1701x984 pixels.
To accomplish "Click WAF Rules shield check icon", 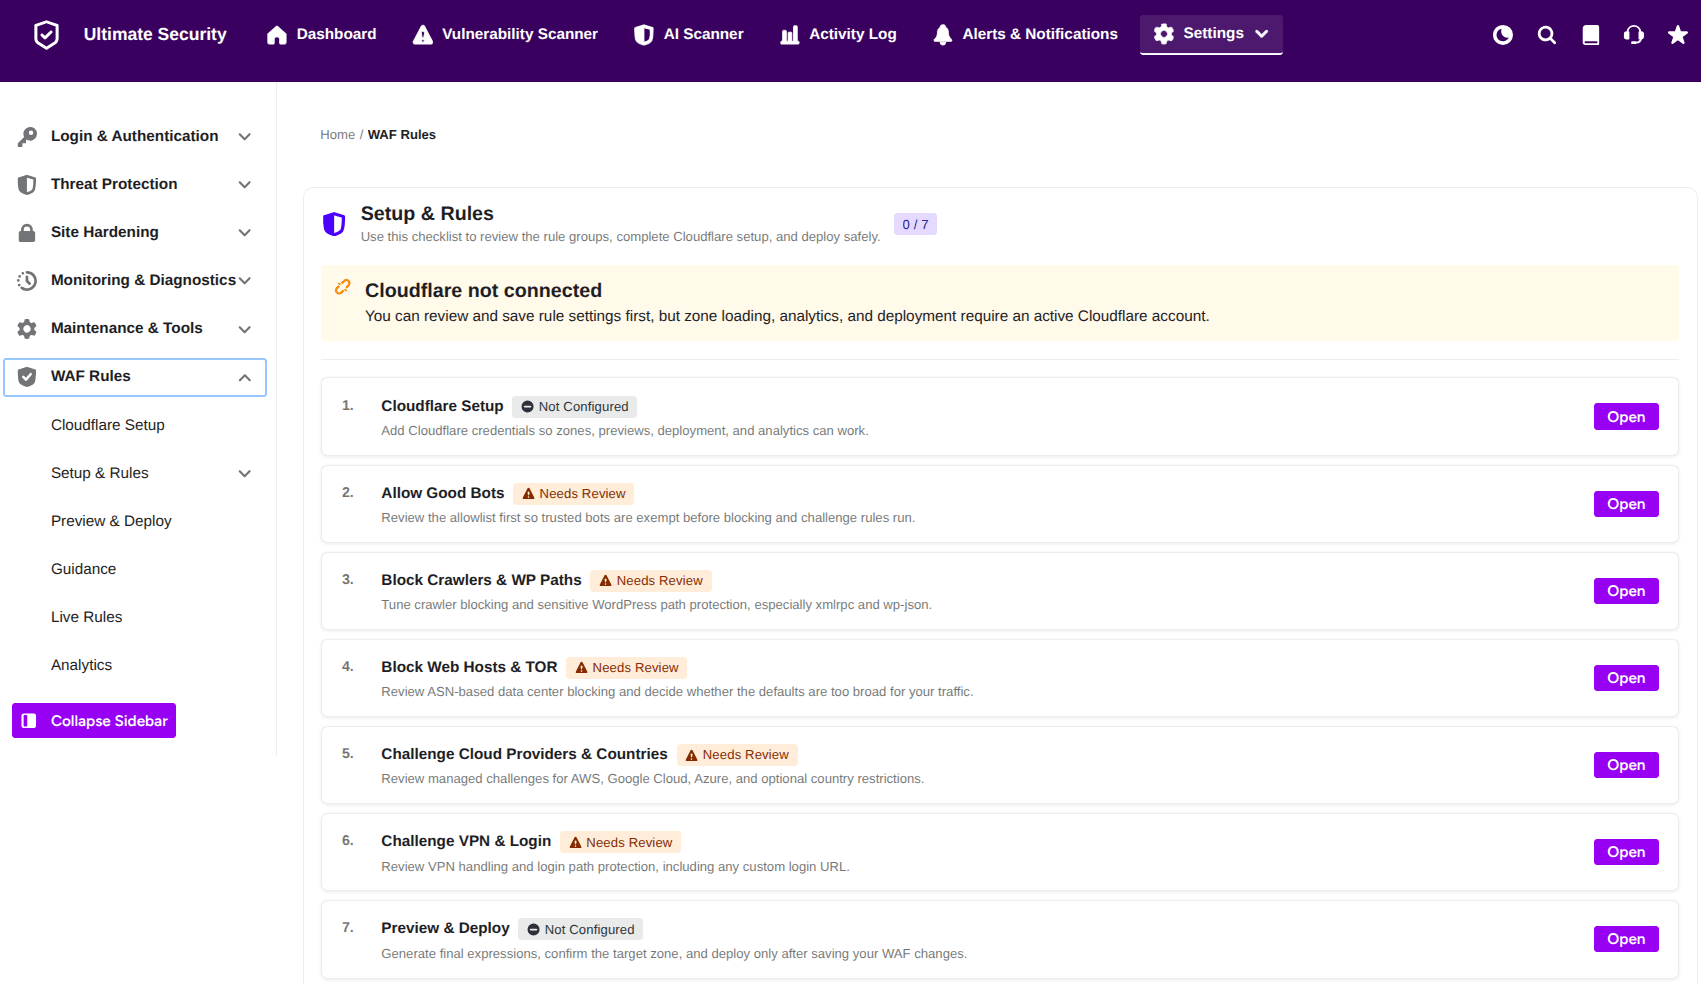I will click(x=27, y=376).
